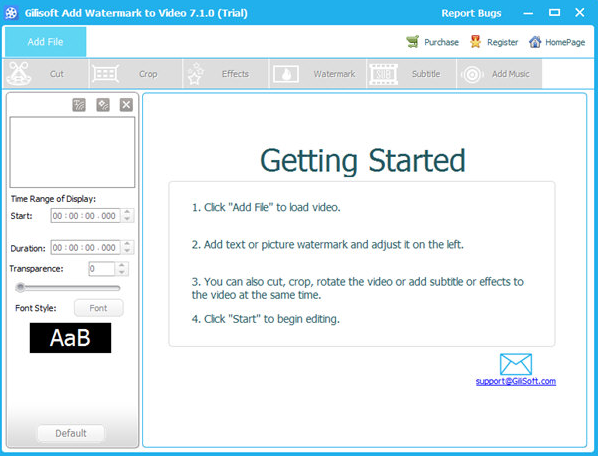This screenshot has height=456, width=598.
Task: Open the Subtitle tab
Action: (412, 74)
